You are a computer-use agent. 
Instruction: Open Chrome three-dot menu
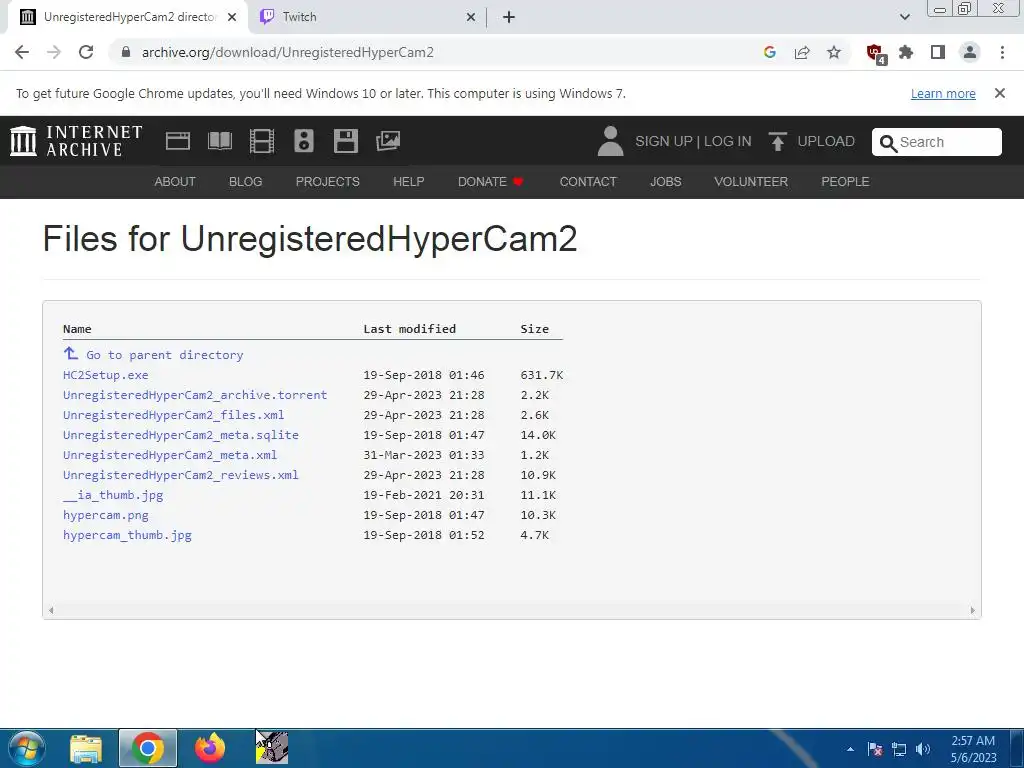point(1002,52)
